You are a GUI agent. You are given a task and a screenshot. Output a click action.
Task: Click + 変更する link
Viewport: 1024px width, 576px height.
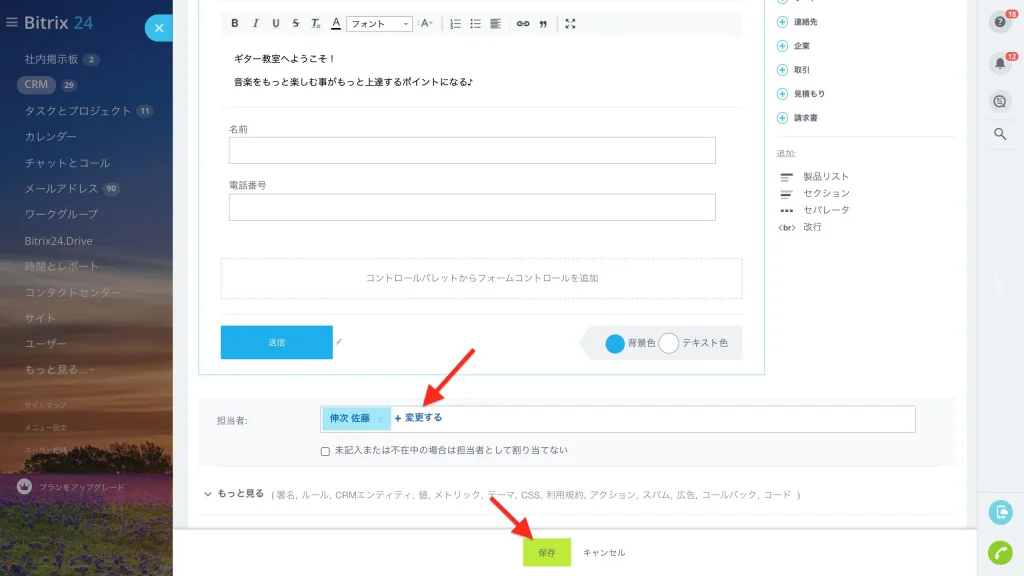pos(419,418)
